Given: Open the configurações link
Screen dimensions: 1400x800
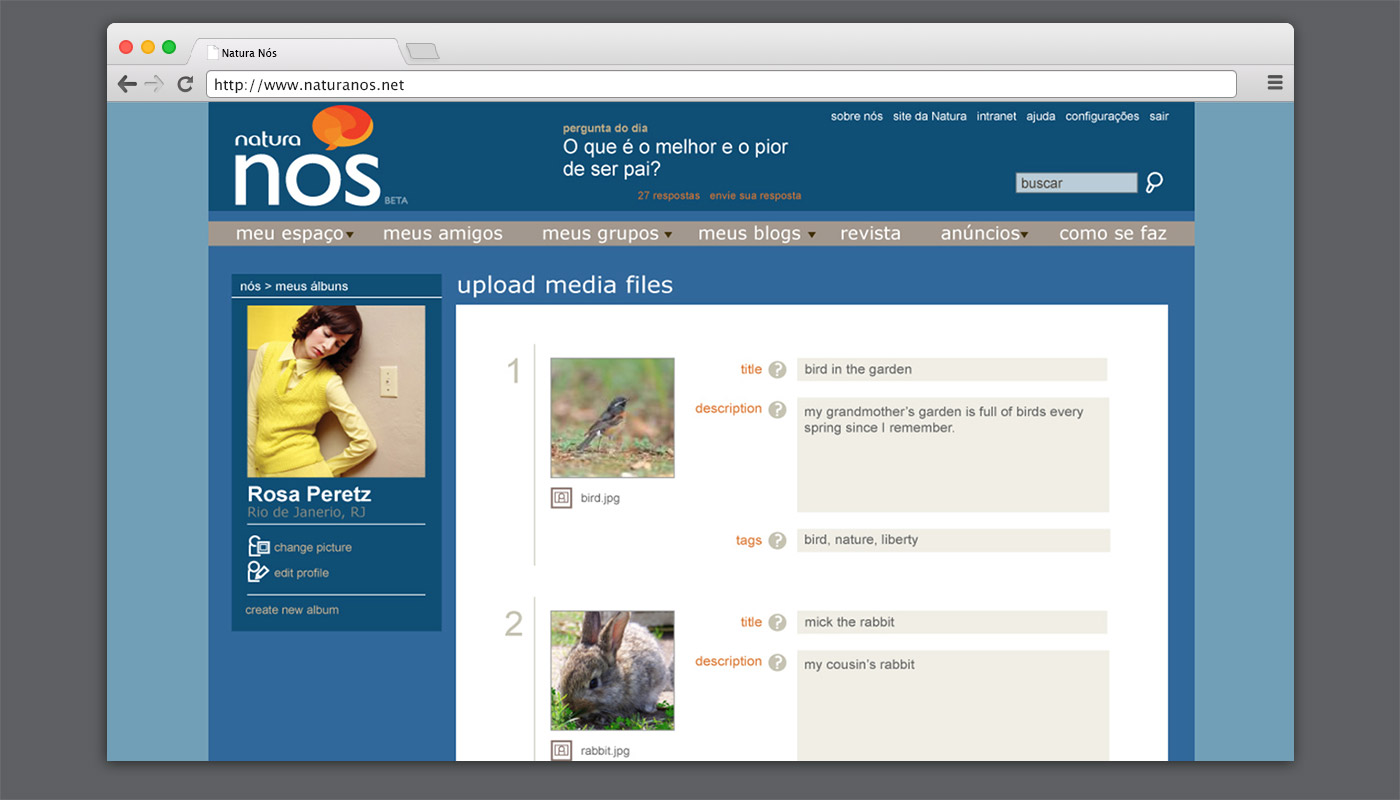Looking at the screenshot, I should [x=1102, y=116].
